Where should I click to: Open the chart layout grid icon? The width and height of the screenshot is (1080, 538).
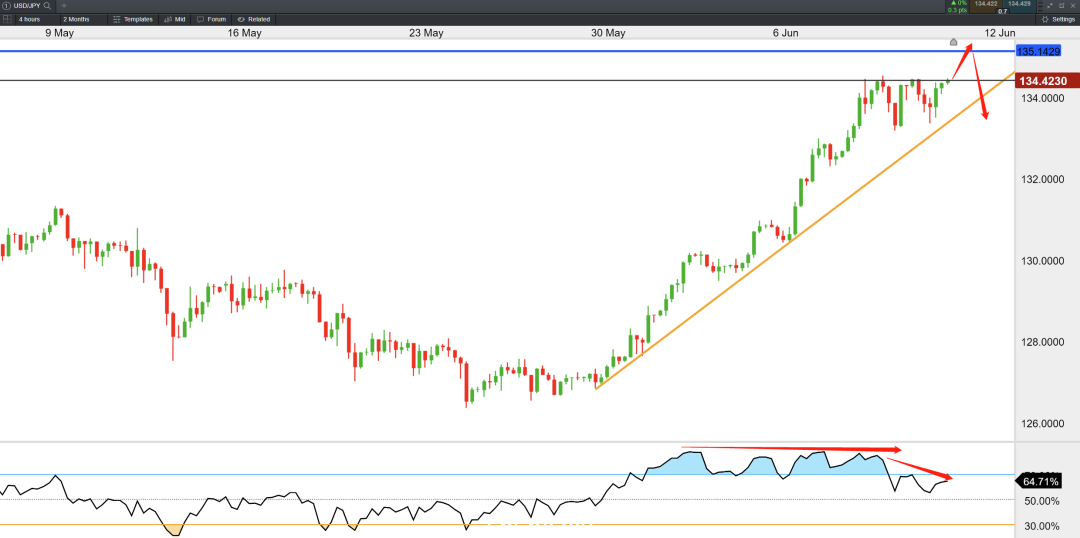8,19
